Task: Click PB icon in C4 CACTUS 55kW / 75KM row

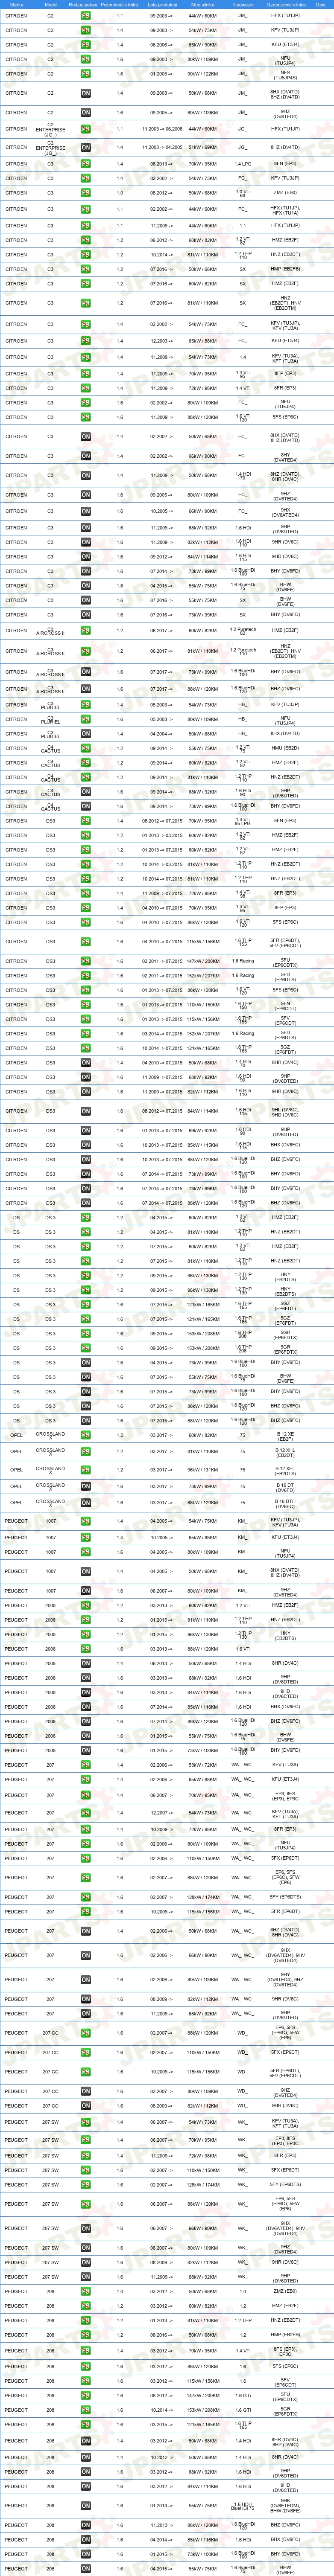Action: 86,748
